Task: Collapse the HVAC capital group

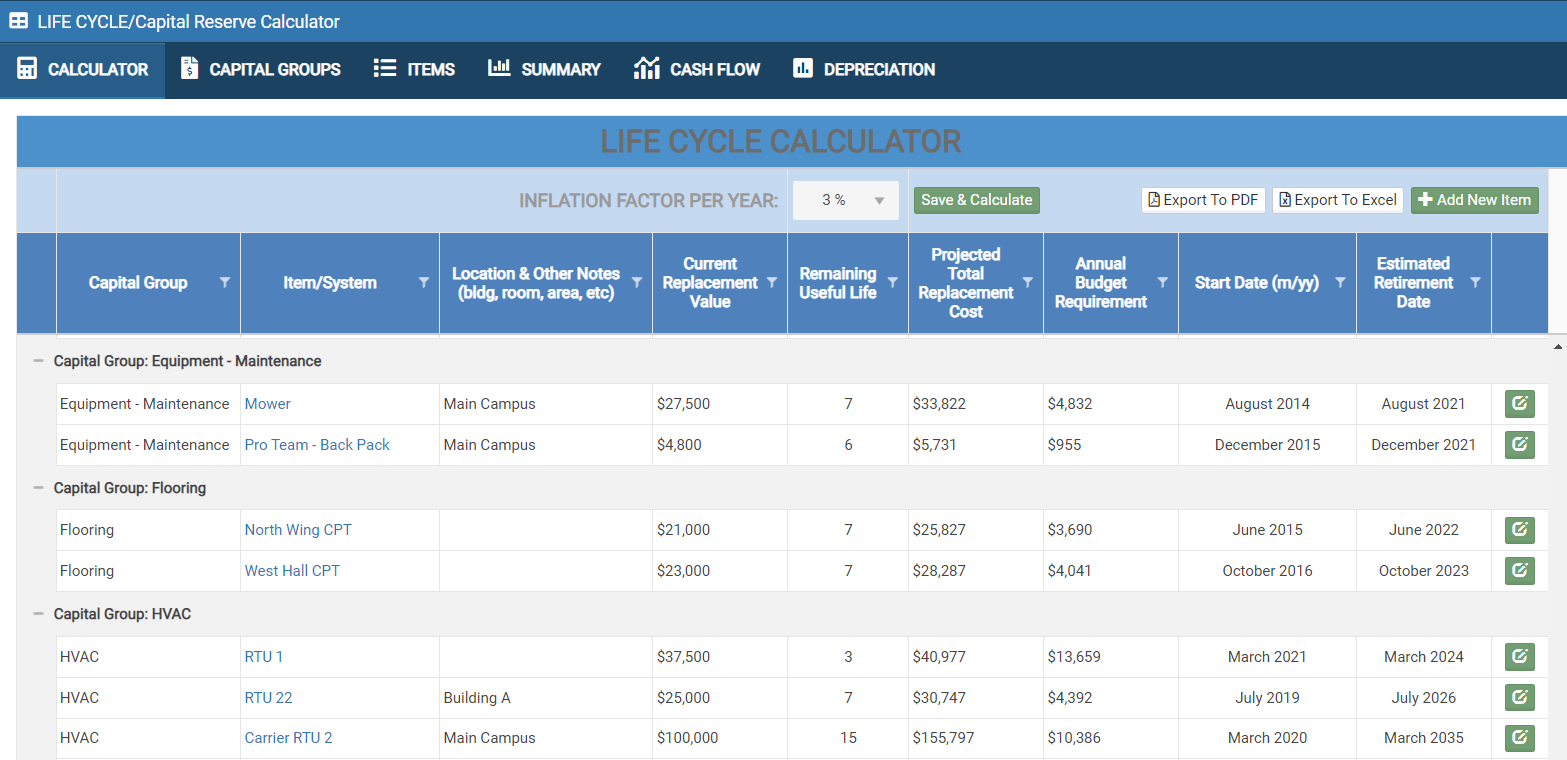Action: click(39, 614)
